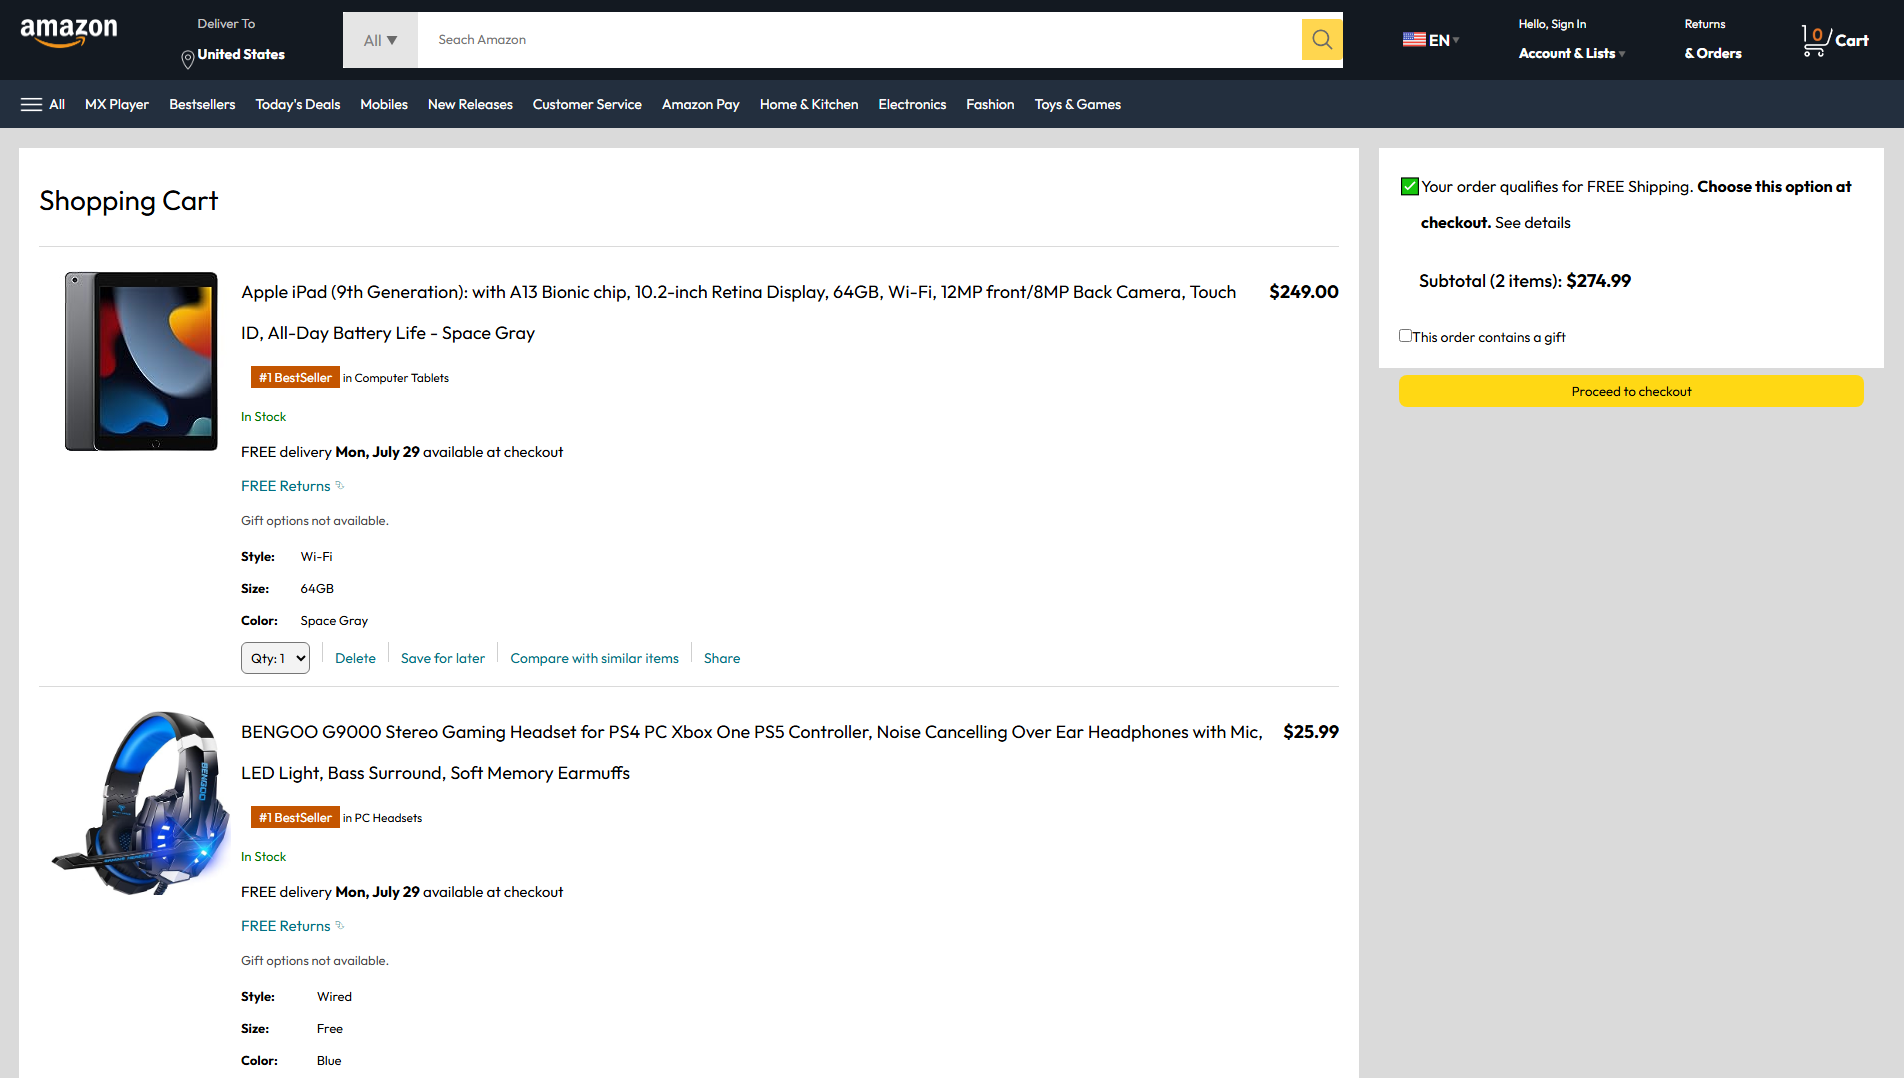Save the iPad for later
1904x1078 pixels.
point(443,658)
